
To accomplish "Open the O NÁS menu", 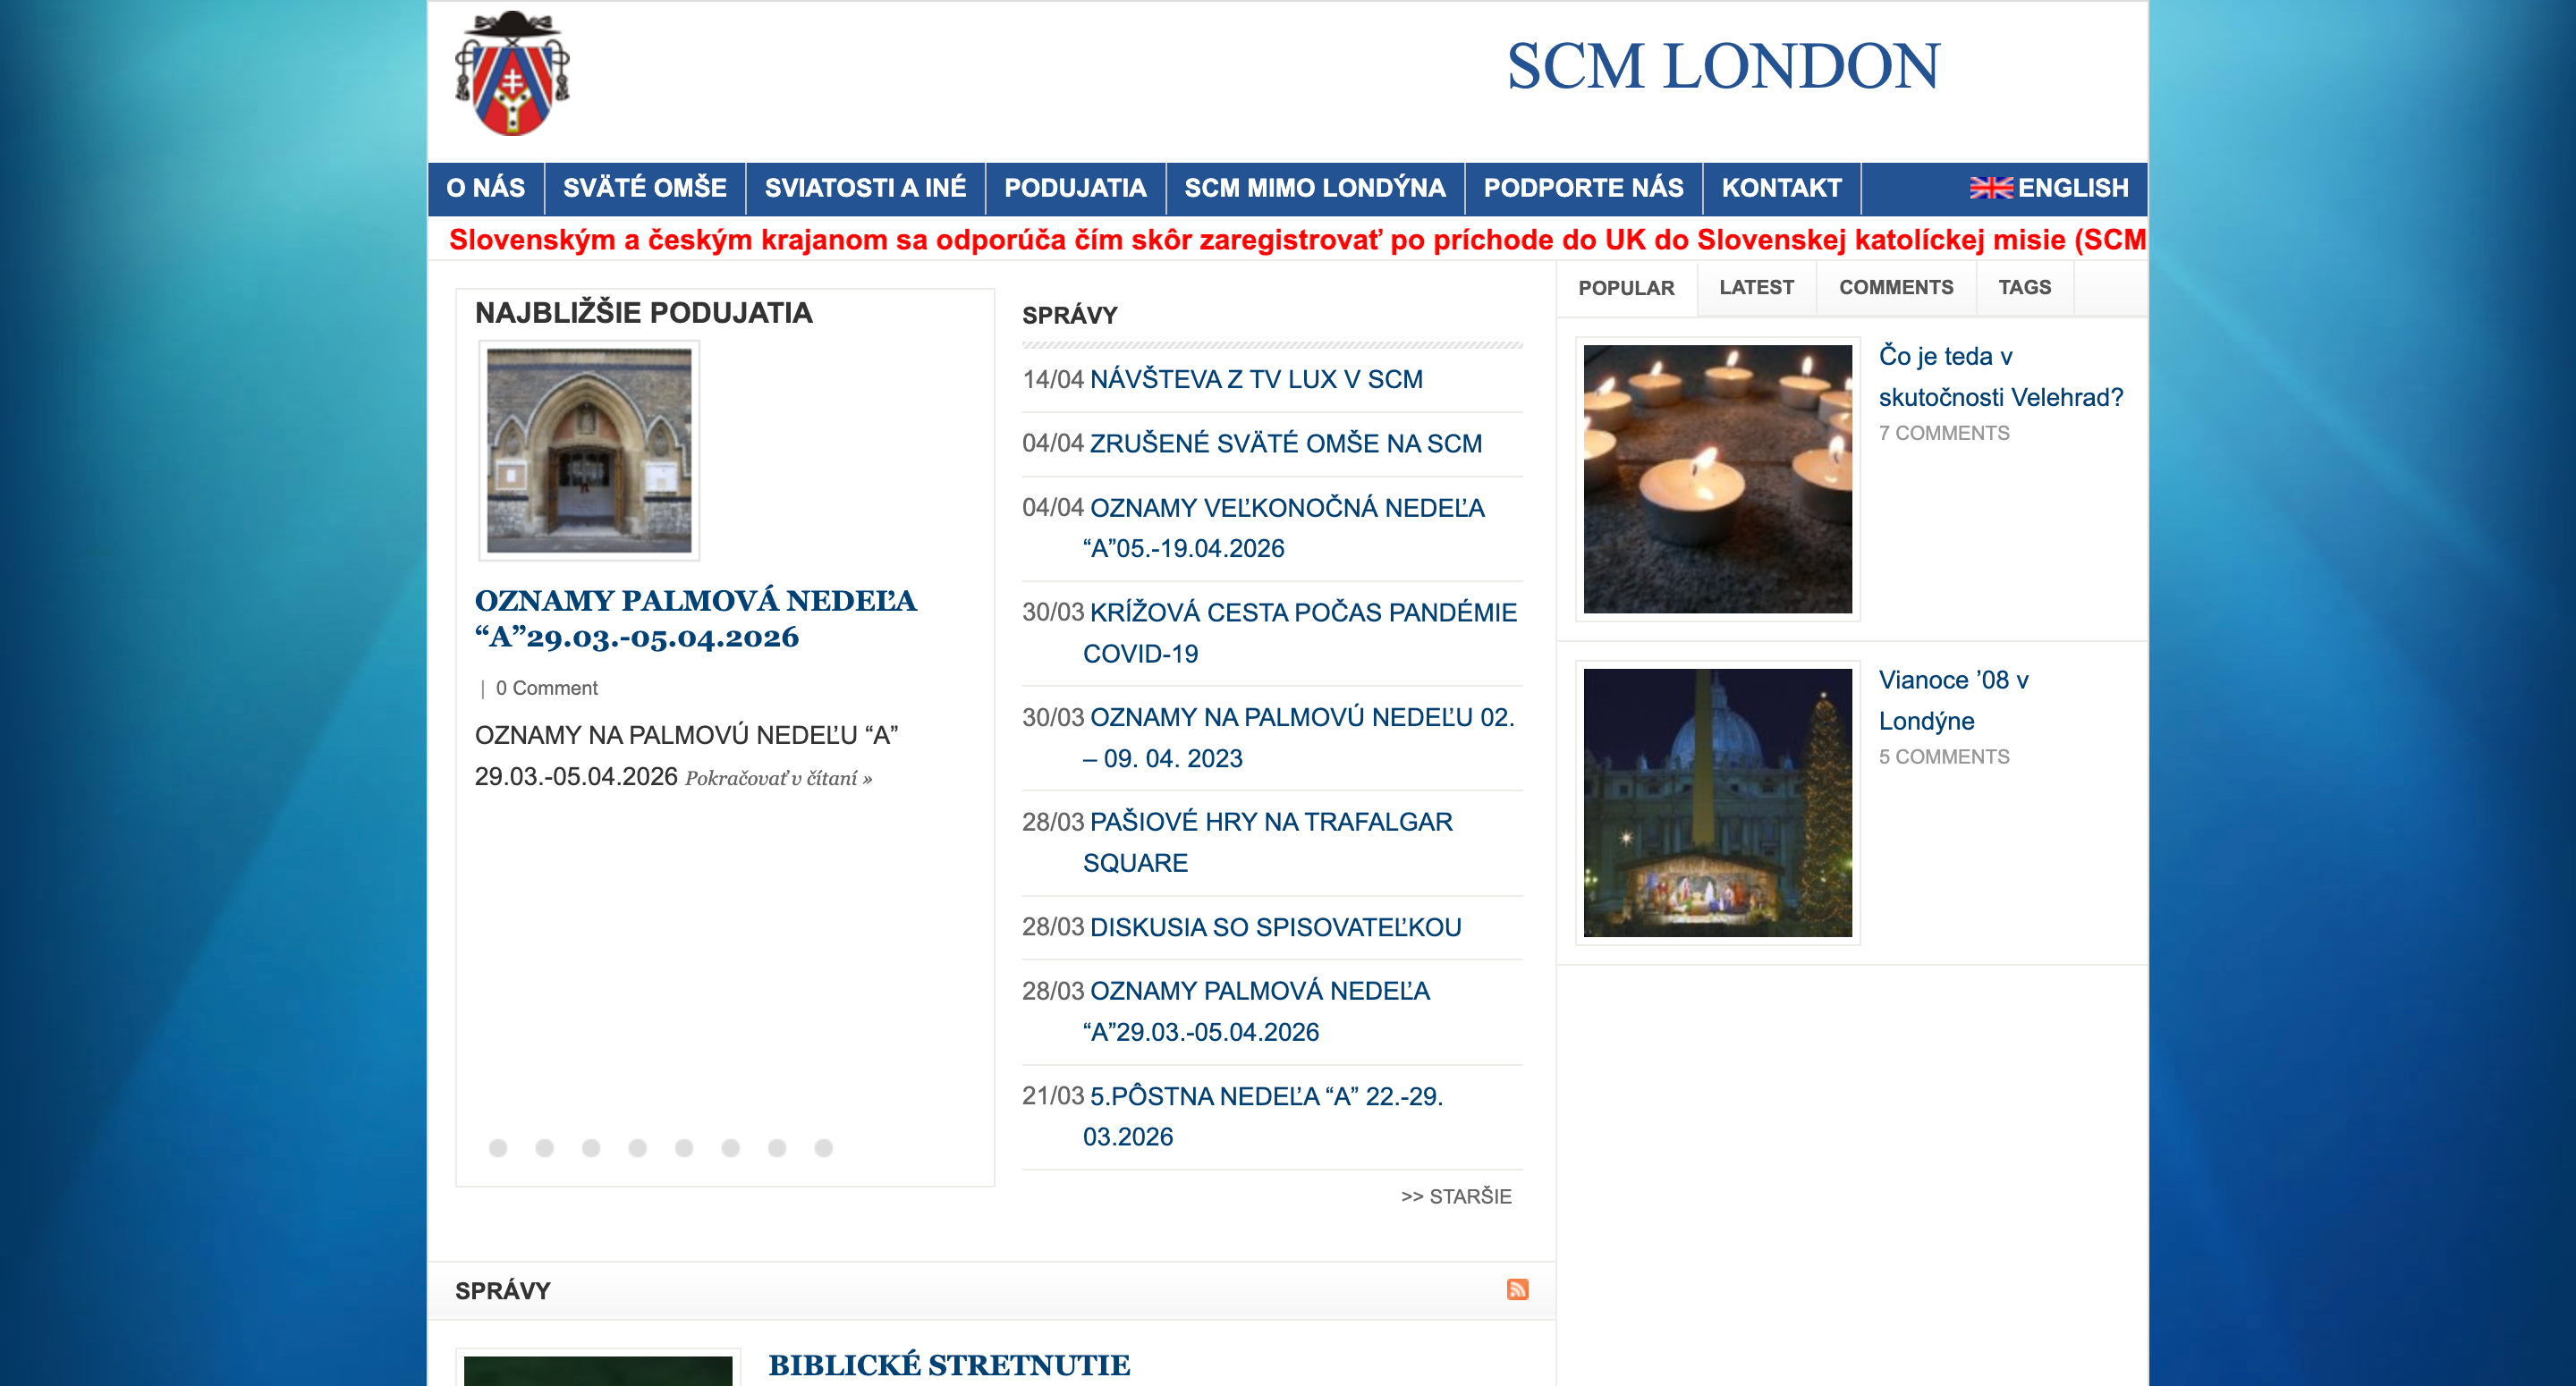I will (x=486, y=188).
